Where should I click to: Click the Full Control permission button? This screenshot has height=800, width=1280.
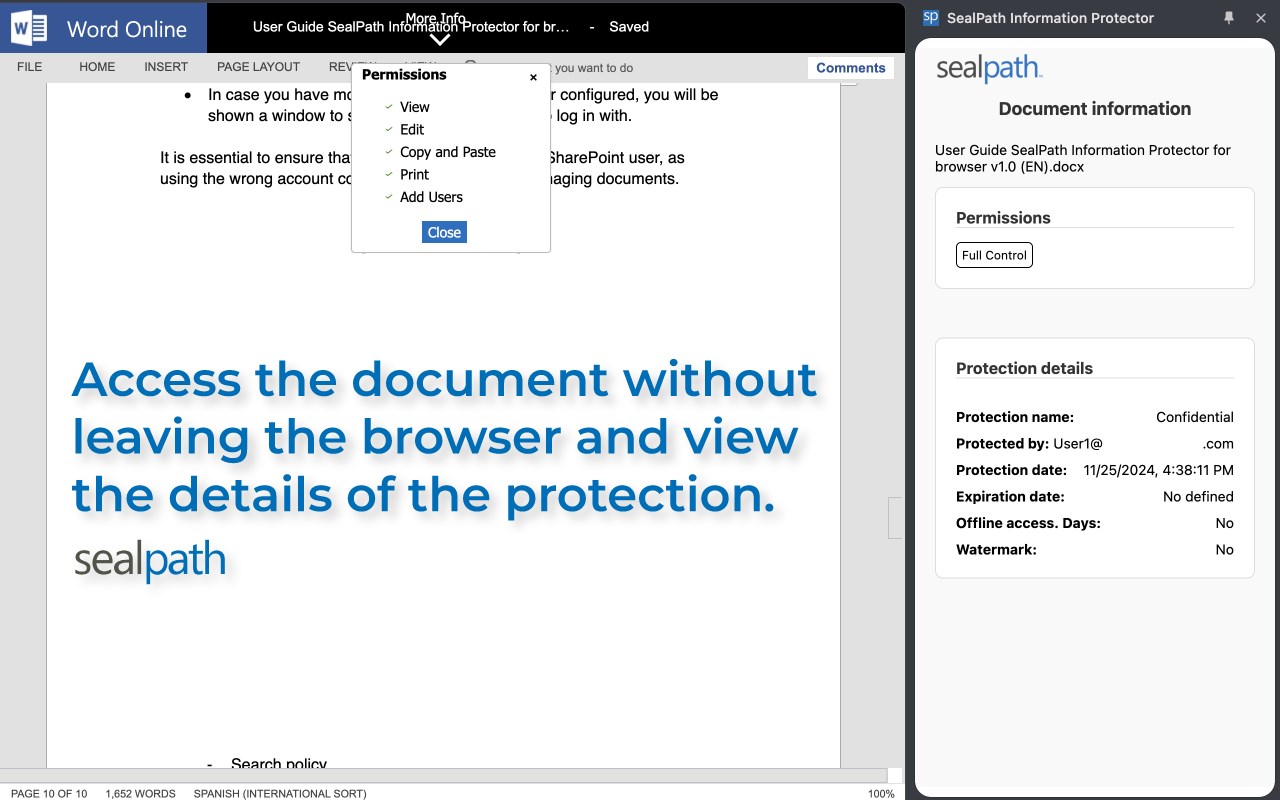[x=994, y=255]
